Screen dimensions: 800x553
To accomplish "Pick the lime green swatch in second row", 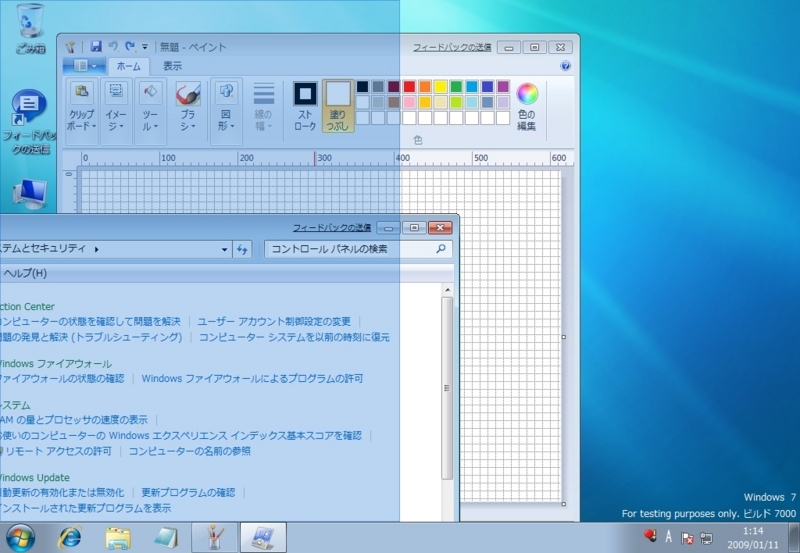I will (456, 102).
